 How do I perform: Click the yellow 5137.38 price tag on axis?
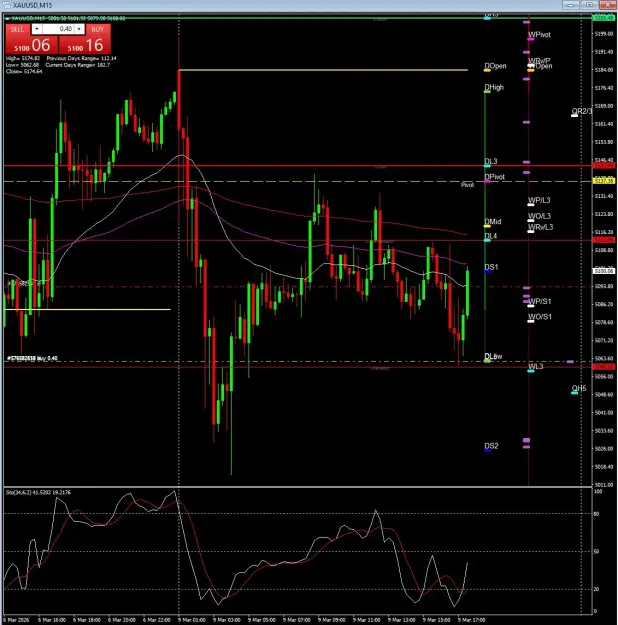click(x=604, y=181)
